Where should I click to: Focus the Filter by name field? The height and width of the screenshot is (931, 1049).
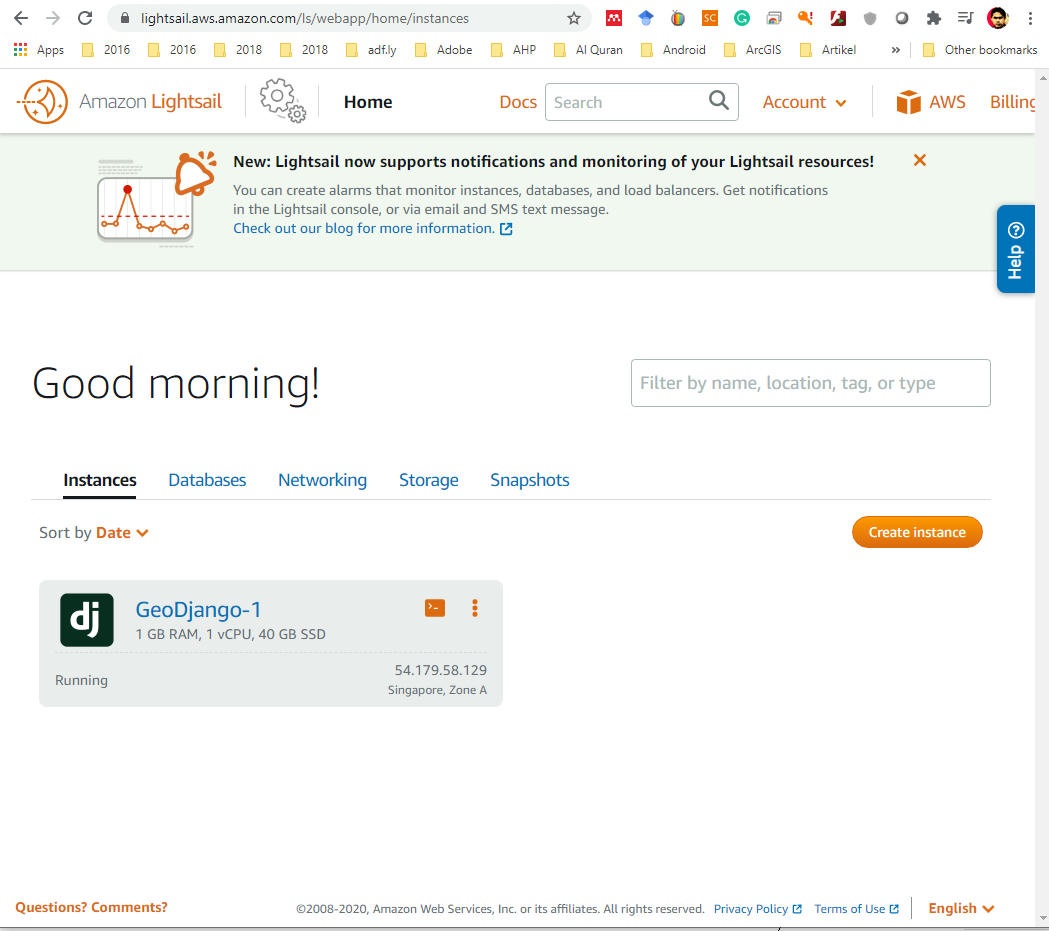tap(811, 383)
